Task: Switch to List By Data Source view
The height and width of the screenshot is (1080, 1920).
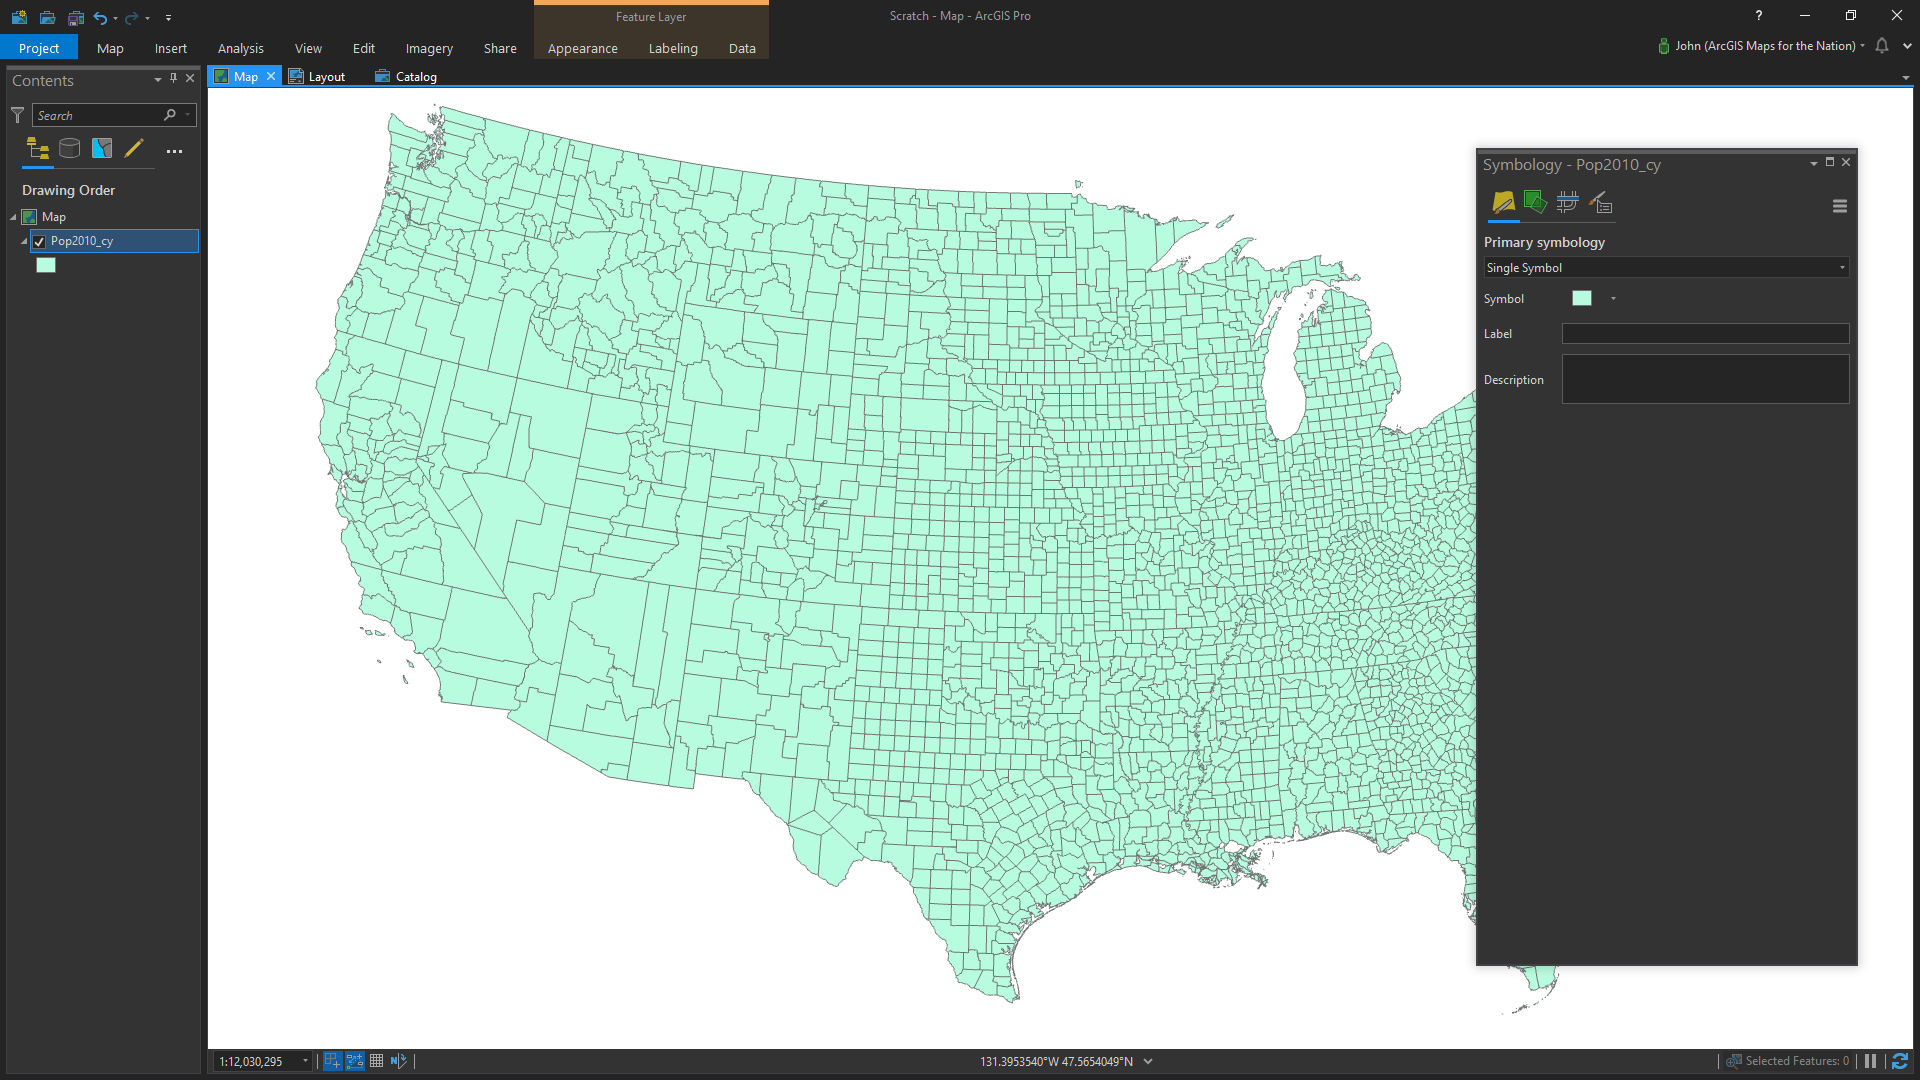Action: click(69, 149)
